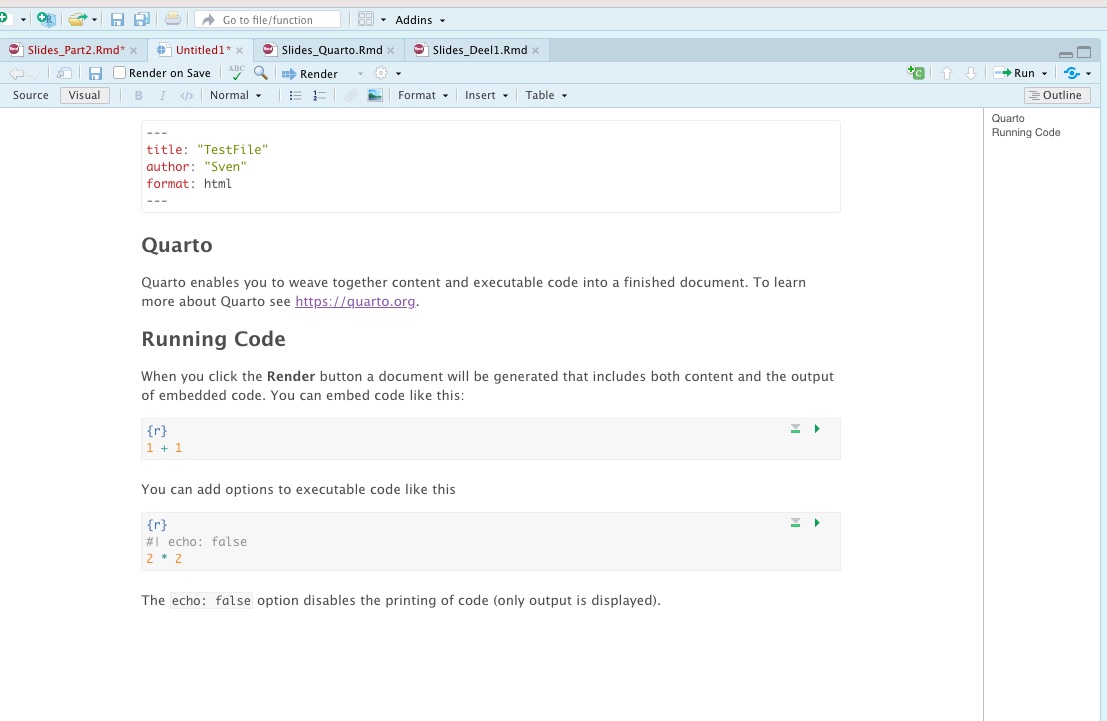Click inside the YAML title line
This screenshot has height=721, width=1107.
[208, 150]
